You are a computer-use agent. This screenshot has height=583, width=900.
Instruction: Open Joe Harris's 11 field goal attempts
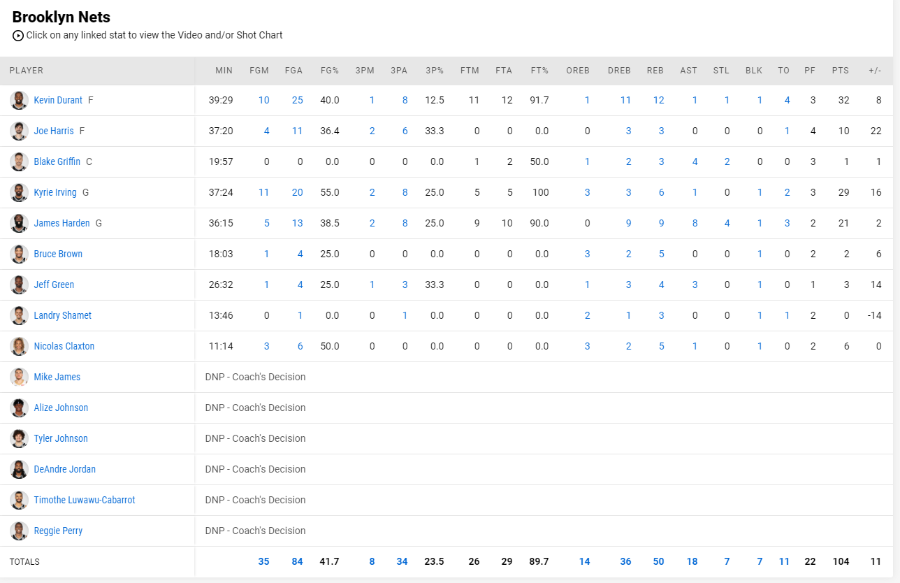click(297, 131)
